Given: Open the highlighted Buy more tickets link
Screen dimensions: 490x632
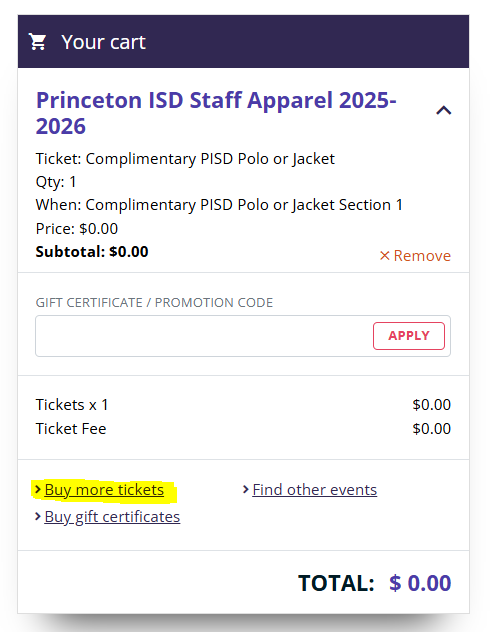Looking at the screenshot, I should point(104,490).
